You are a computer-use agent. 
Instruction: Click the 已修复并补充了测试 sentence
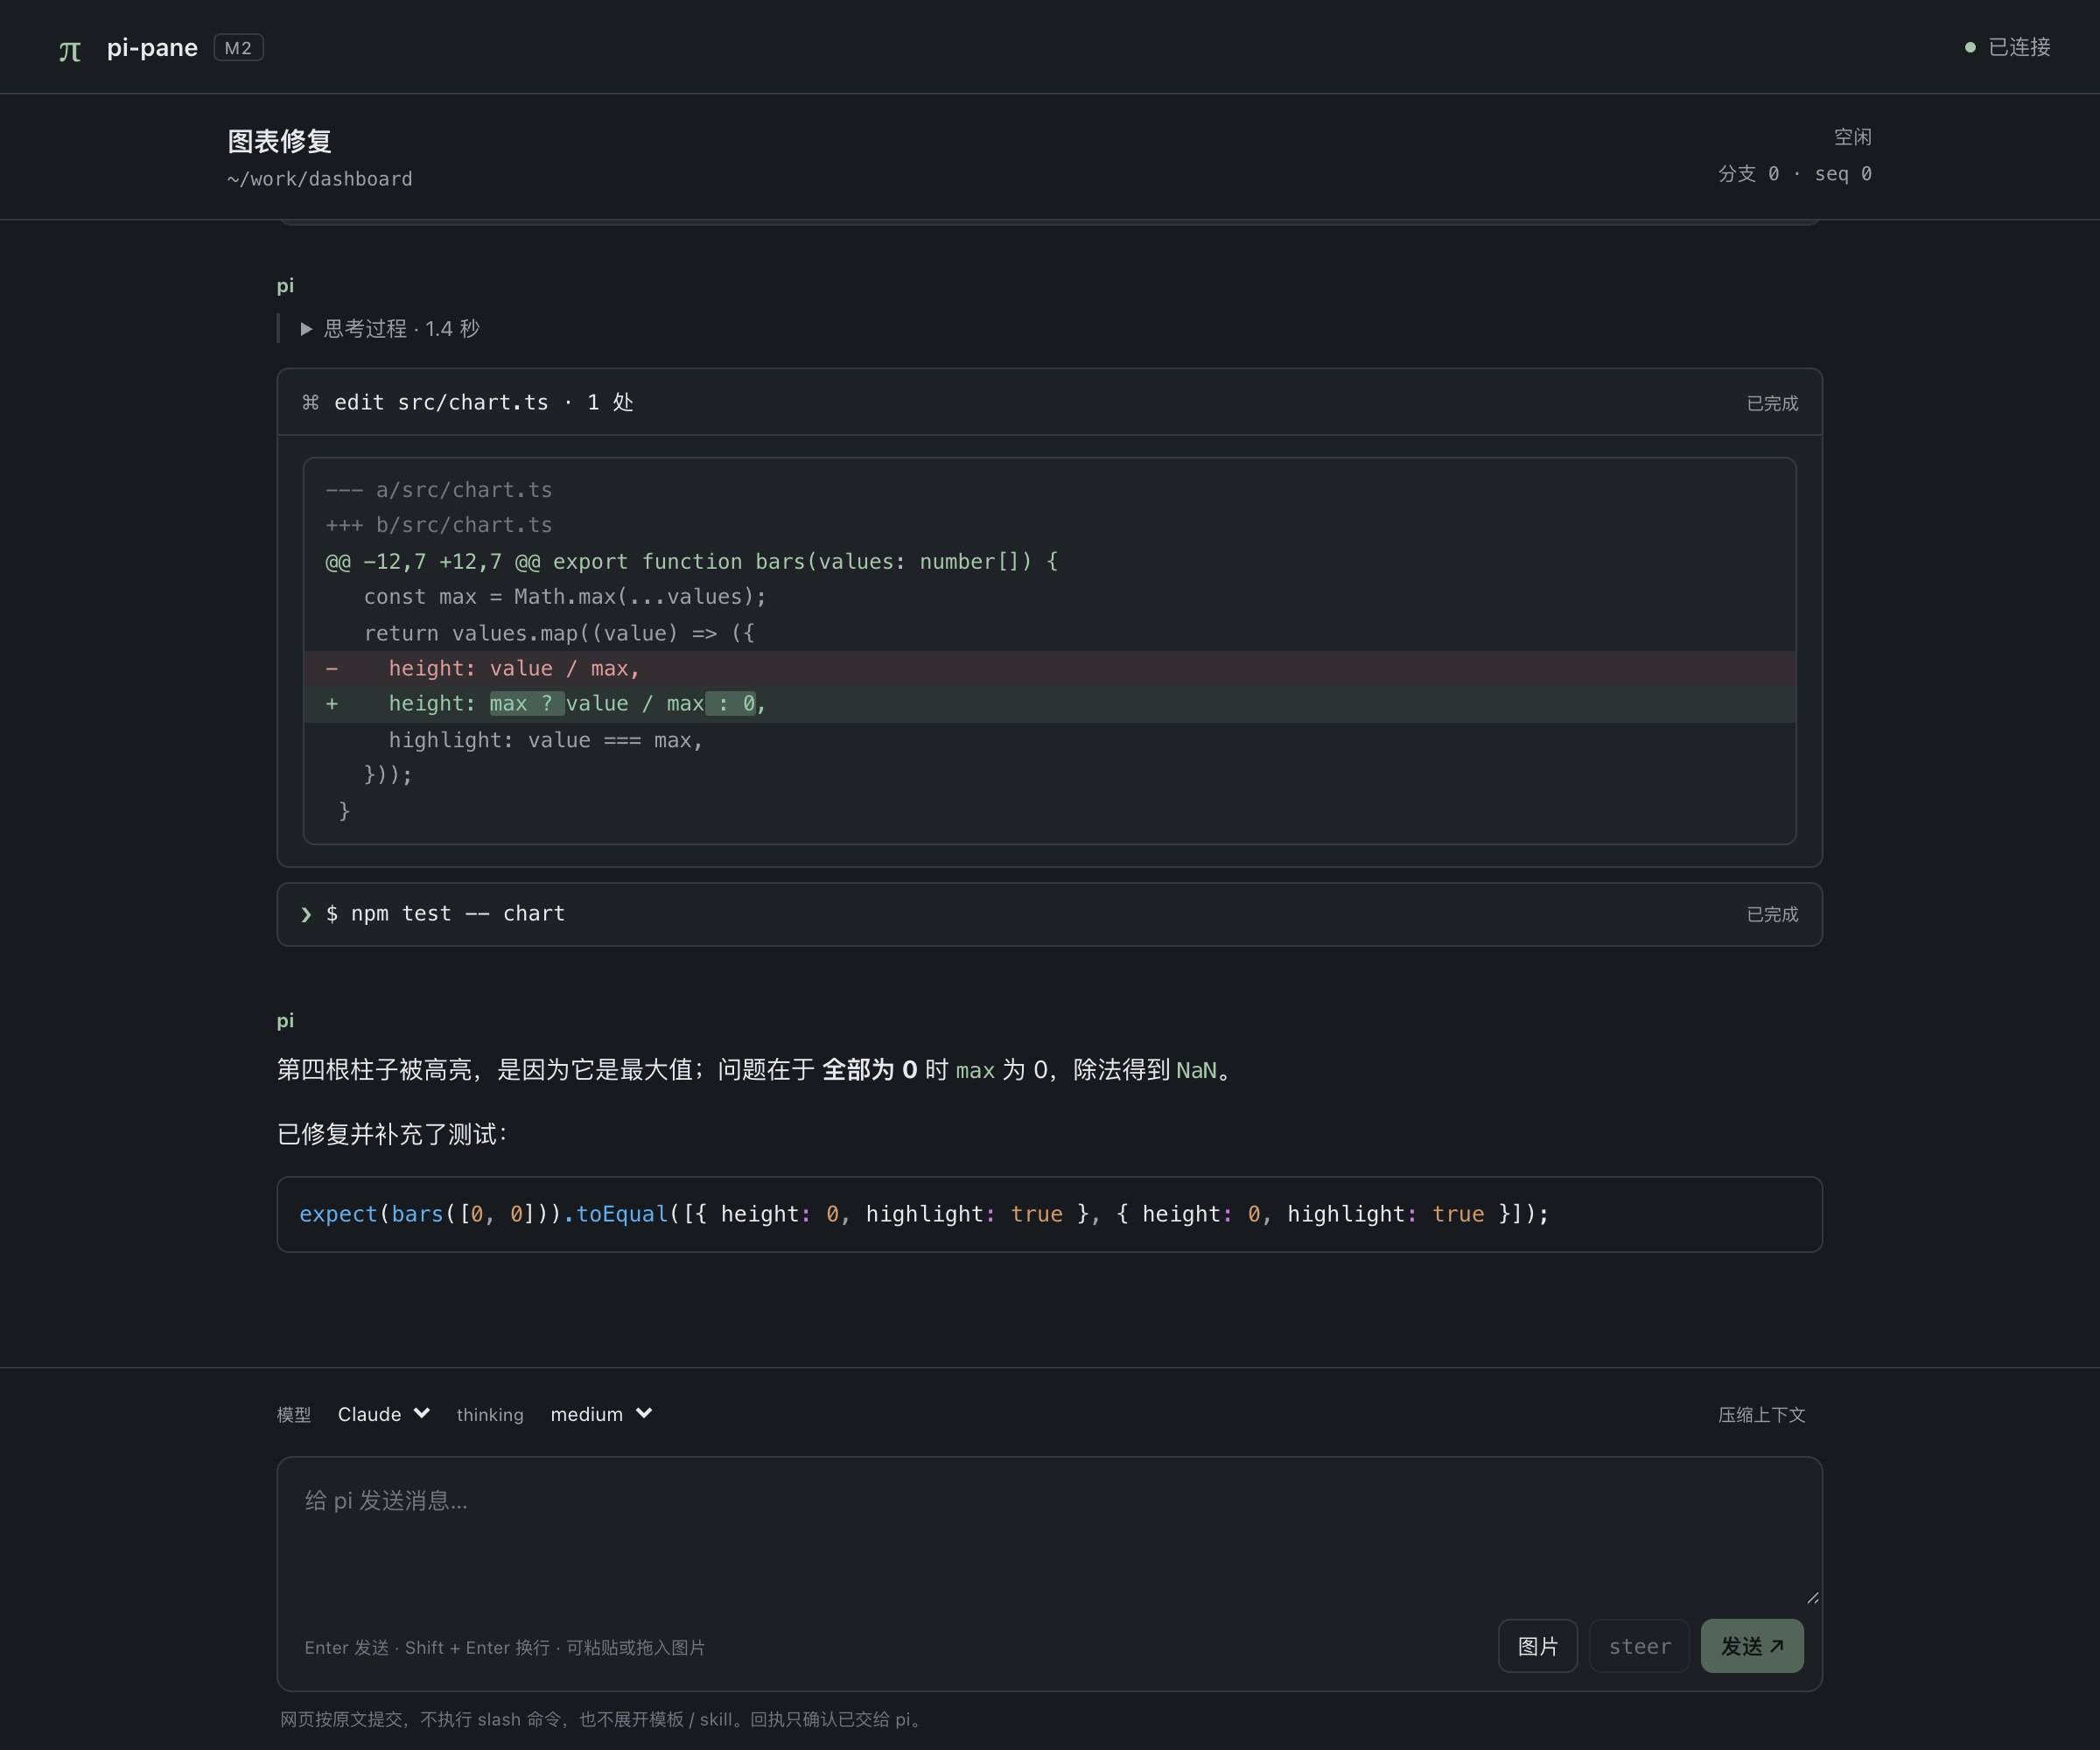[x=392, y=1134]
